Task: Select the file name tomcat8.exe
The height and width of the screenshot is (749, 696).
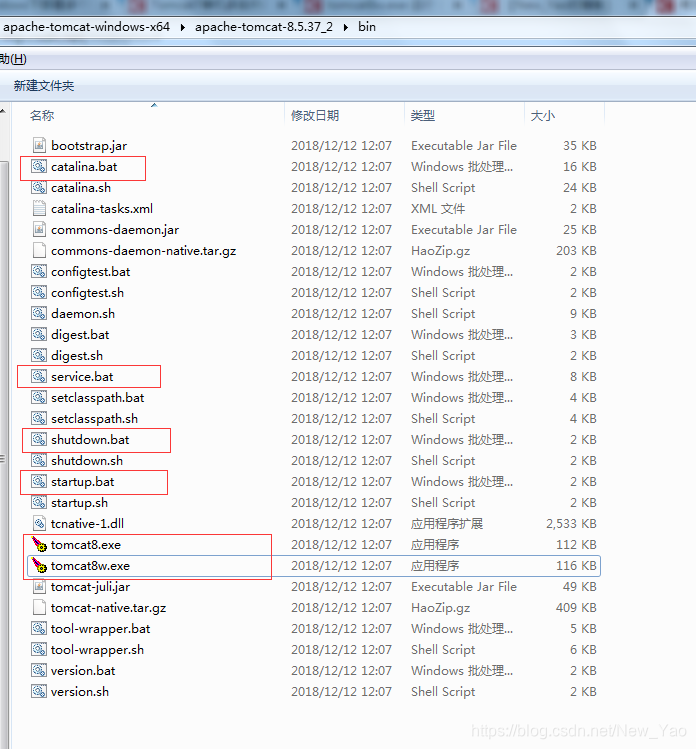Action: point(86,545)
